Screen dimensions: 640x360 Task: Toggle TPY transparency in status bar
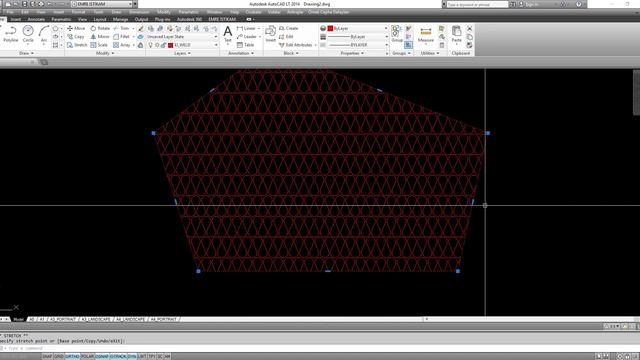tap(151, 356)
